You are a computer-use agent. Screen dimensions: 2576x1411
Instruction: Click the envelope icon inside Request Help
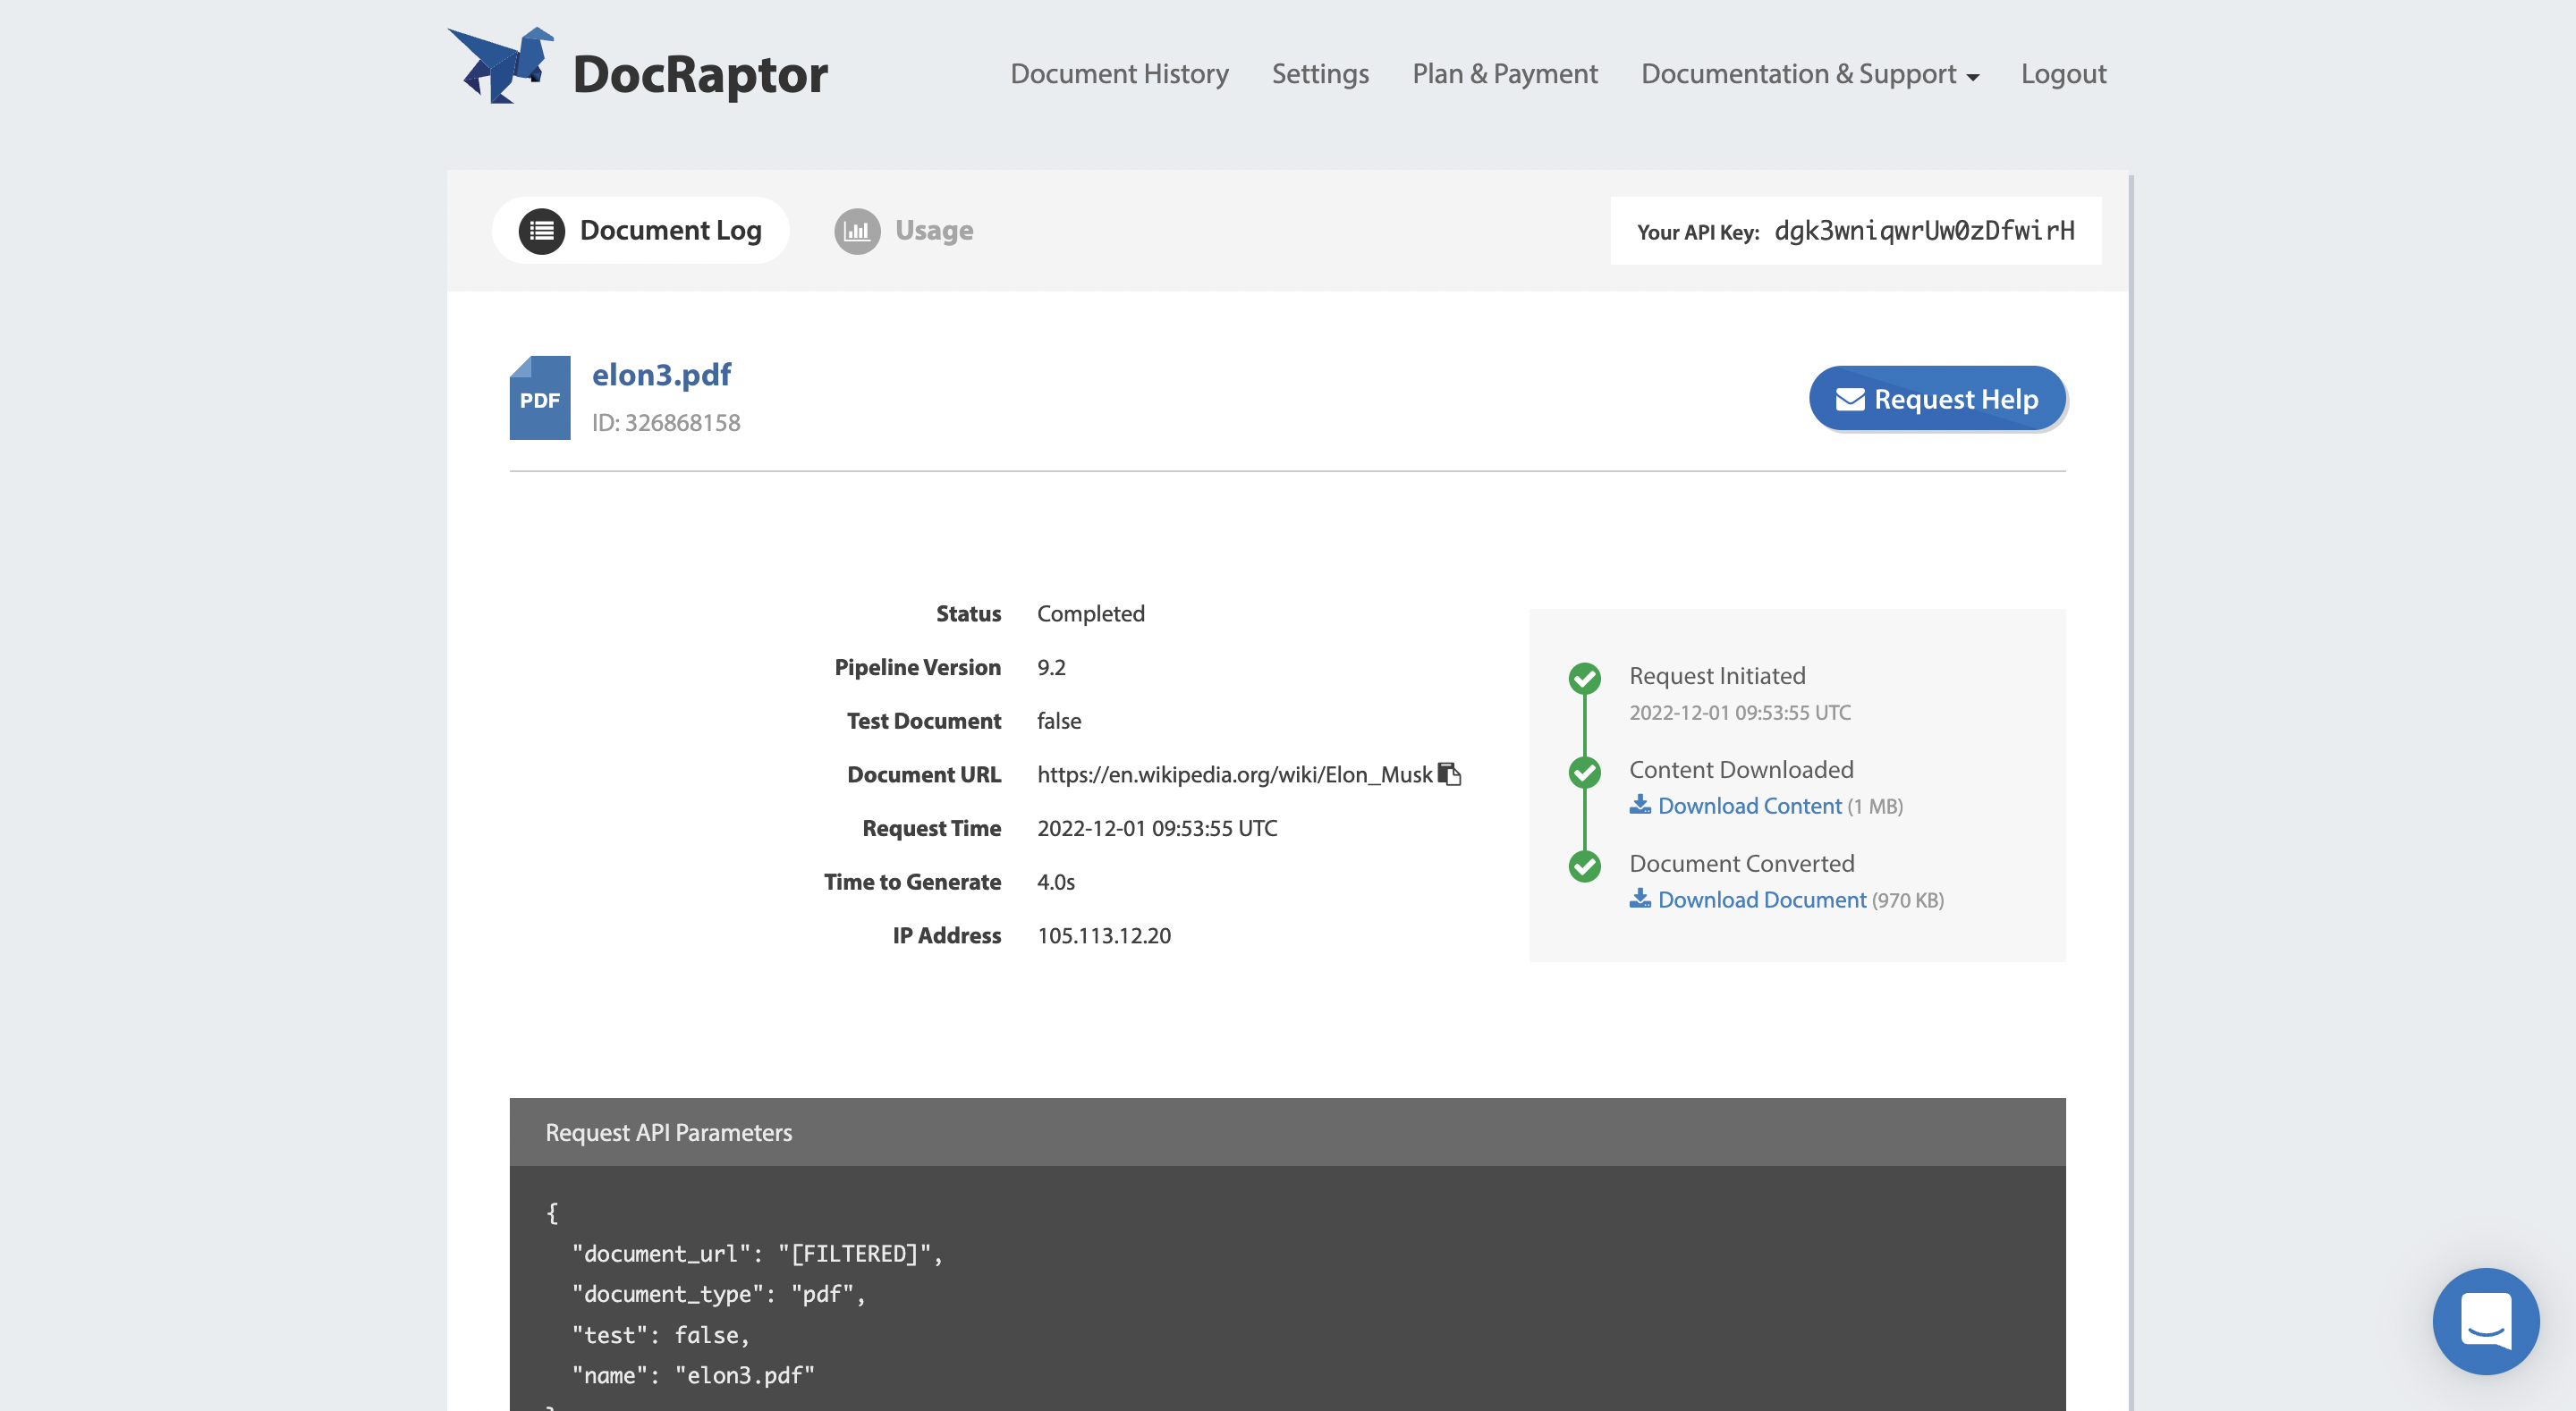coord(1849,398)
